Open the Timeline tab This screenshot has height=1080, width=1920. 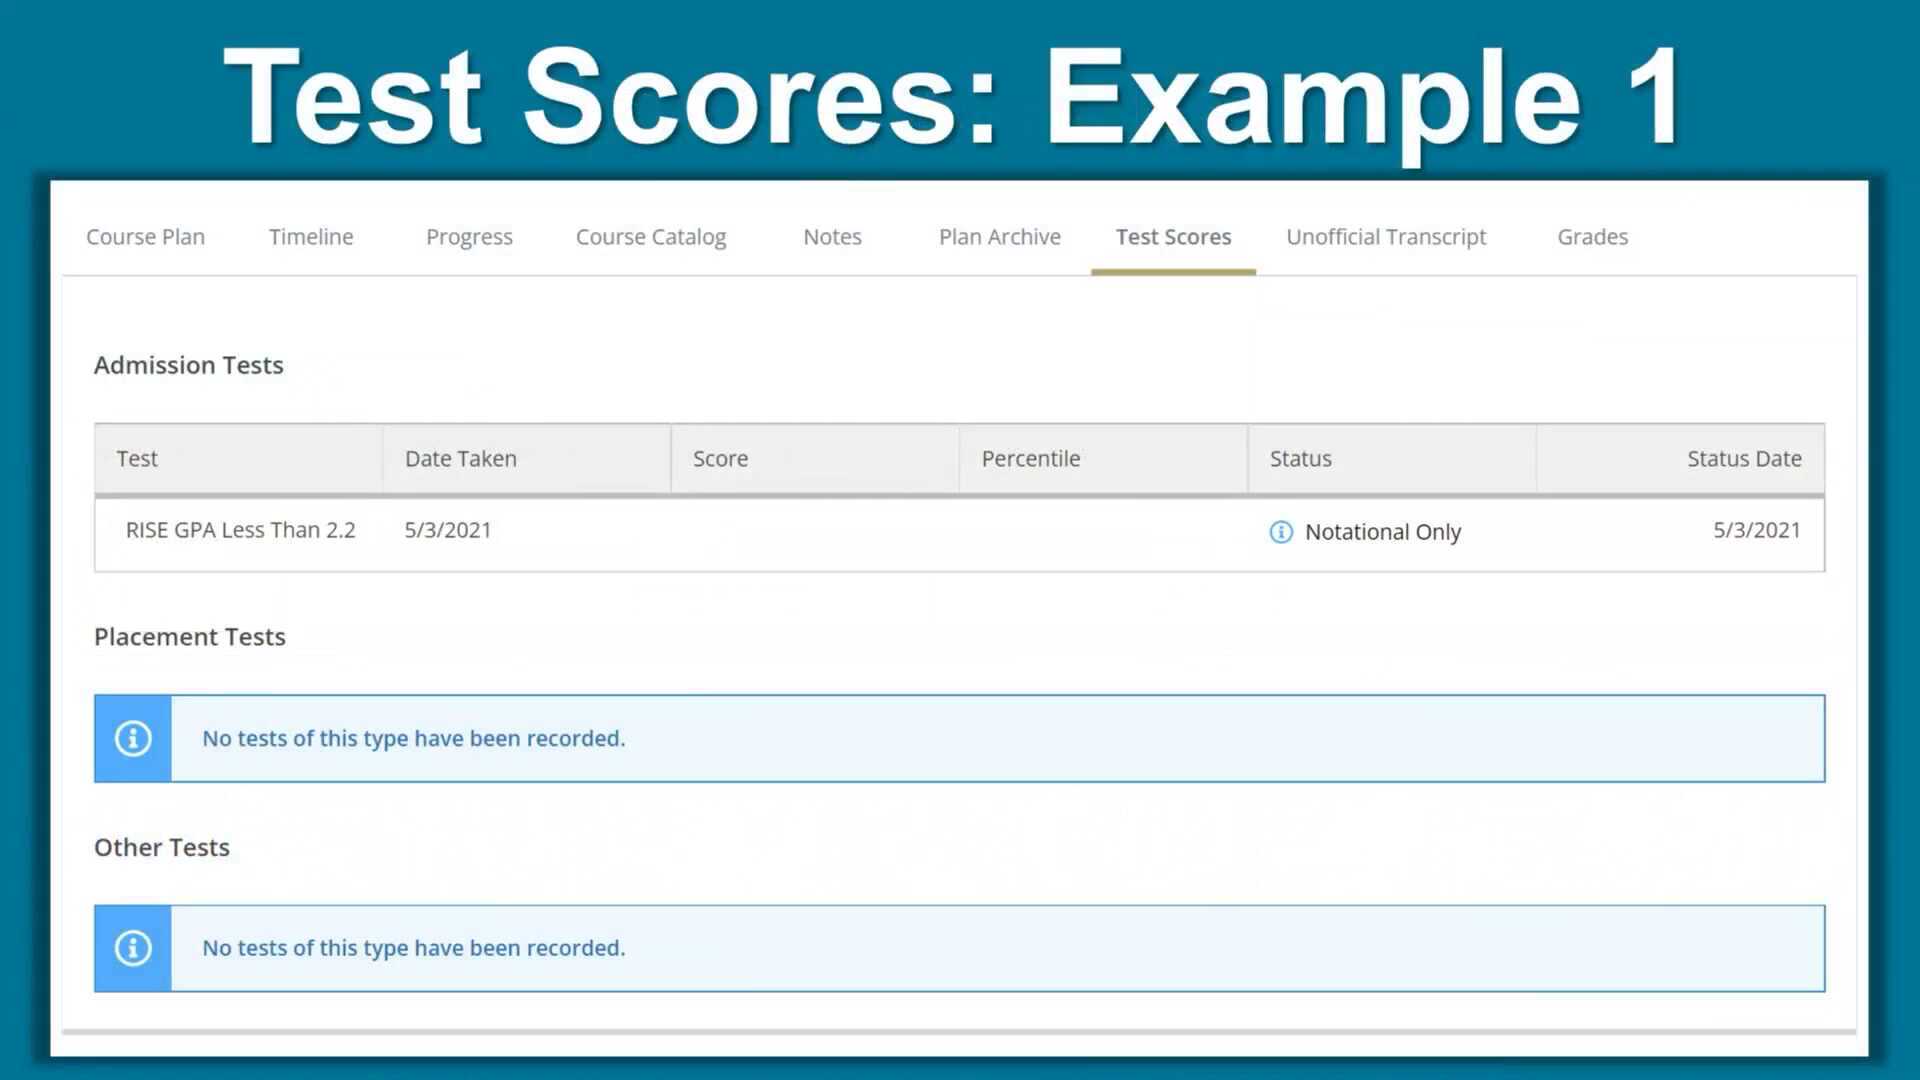point(311,237)
